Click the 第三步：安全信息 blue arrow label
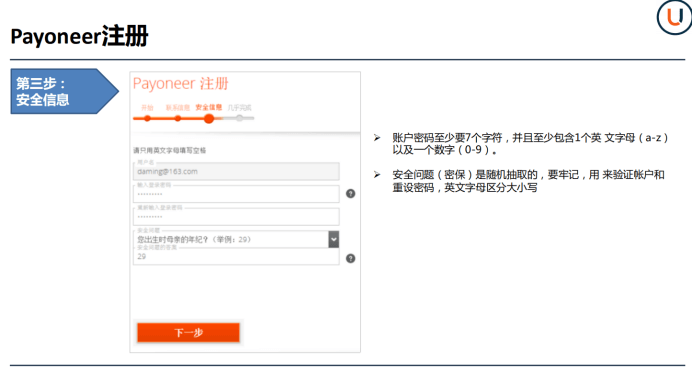 click(x=64, y=91)
